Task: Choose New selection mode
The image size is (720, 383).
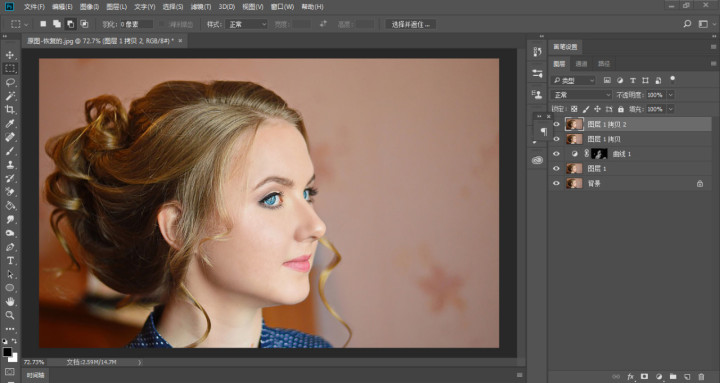Action: (x=43, y=24)
